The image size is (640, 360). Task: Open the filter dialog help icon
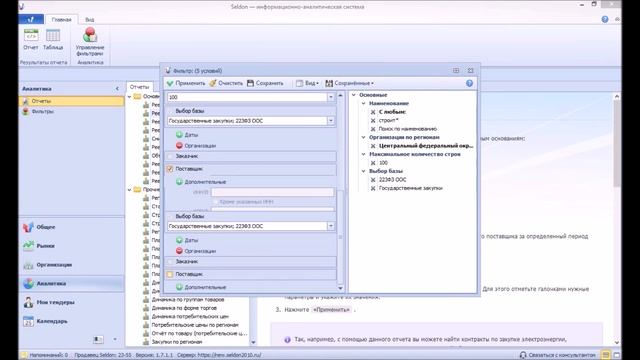tap(469, 83)
